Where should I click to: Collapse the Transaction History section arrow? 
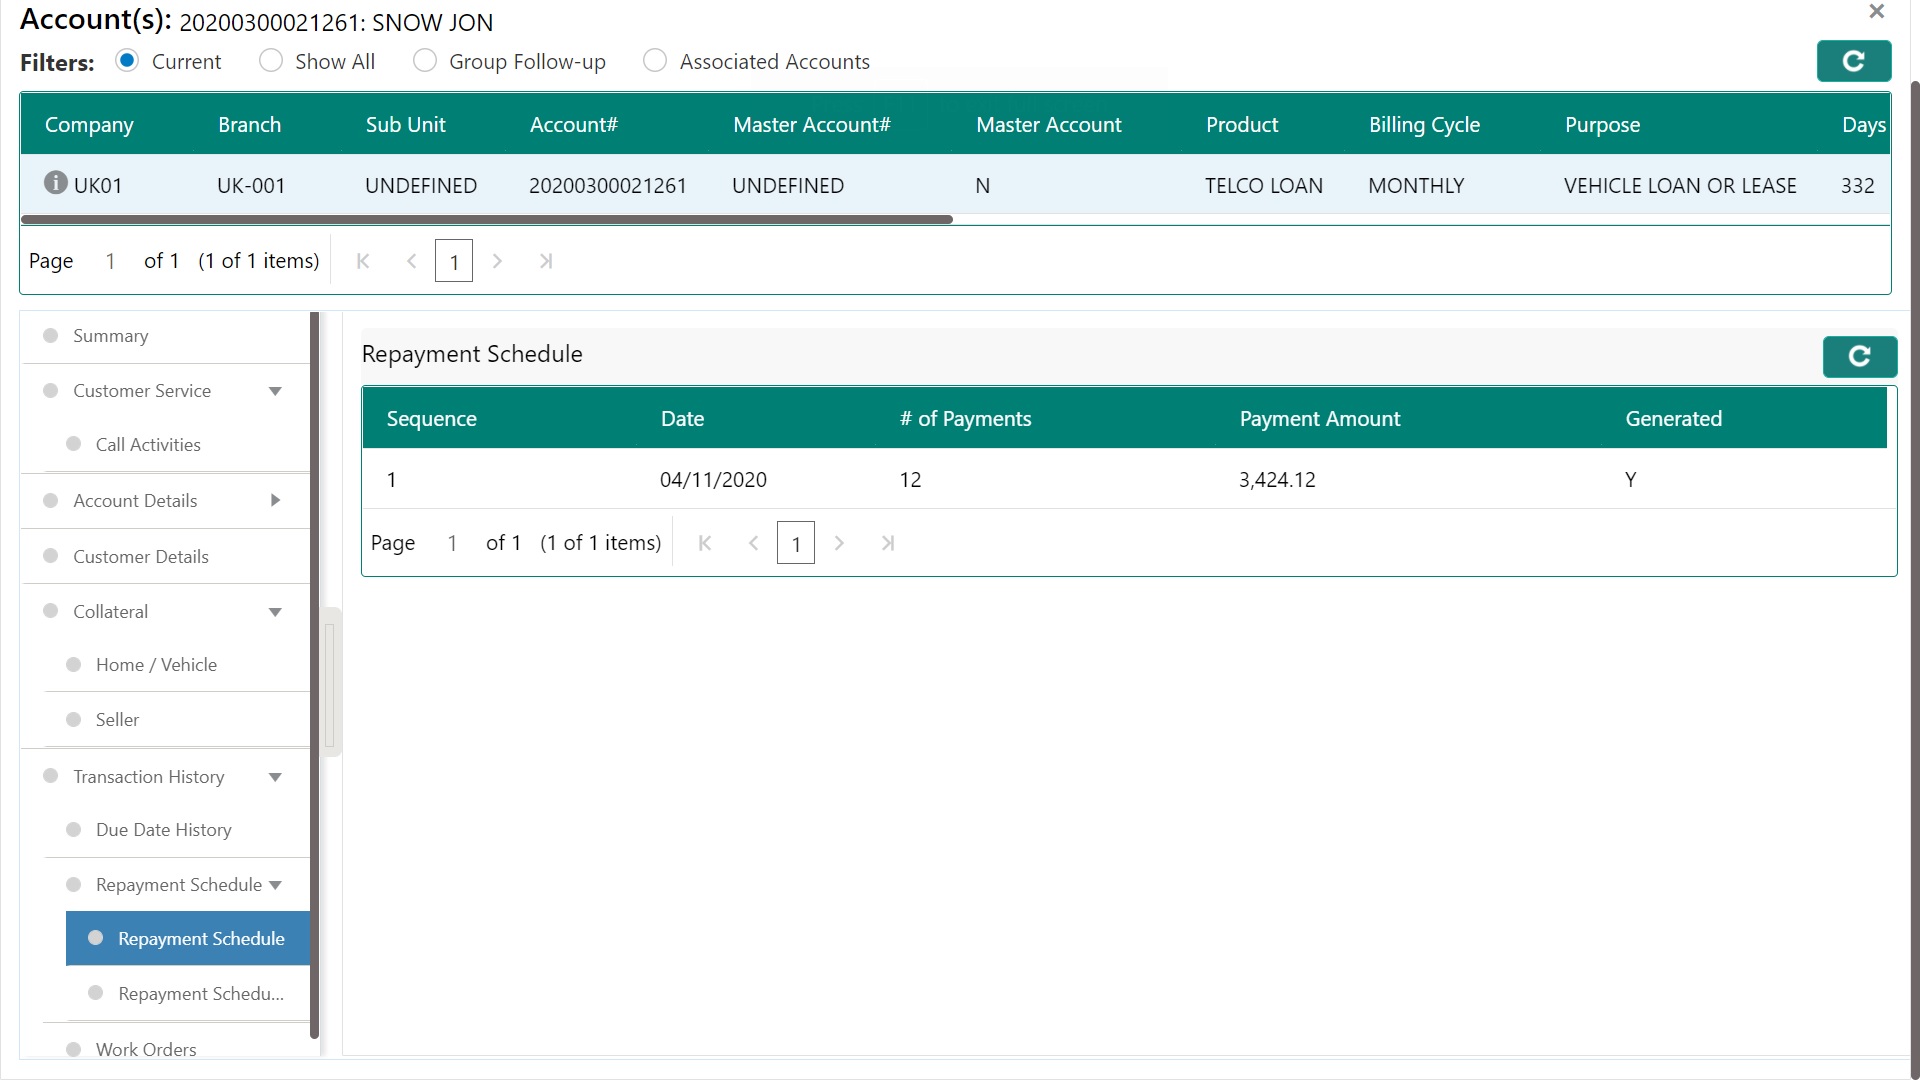point(275,777)
